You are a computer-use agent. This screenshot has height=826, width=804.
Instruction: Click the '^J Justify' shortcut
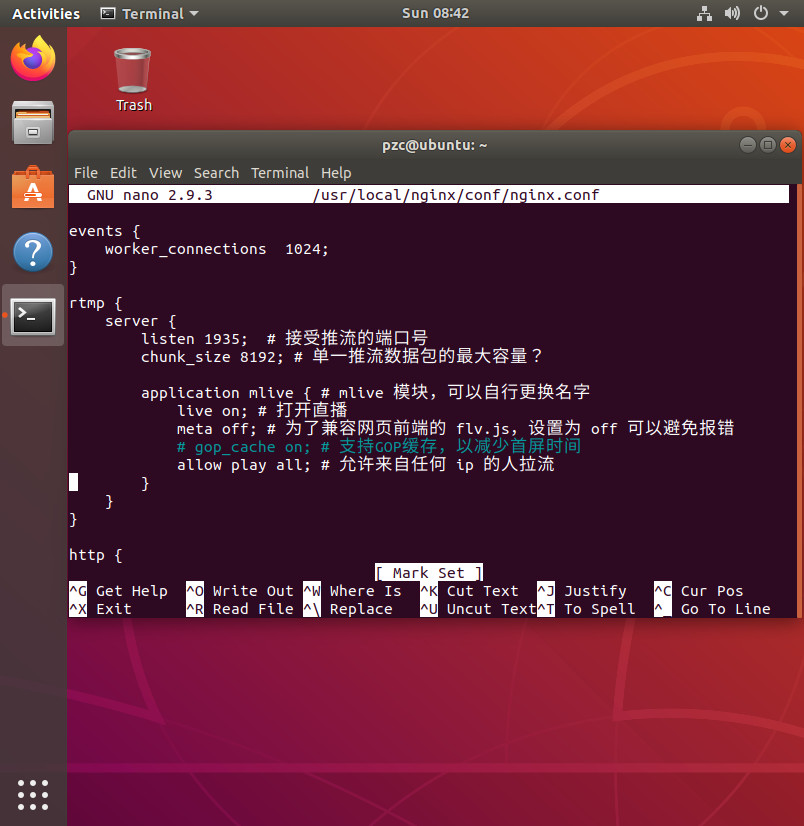582,591
